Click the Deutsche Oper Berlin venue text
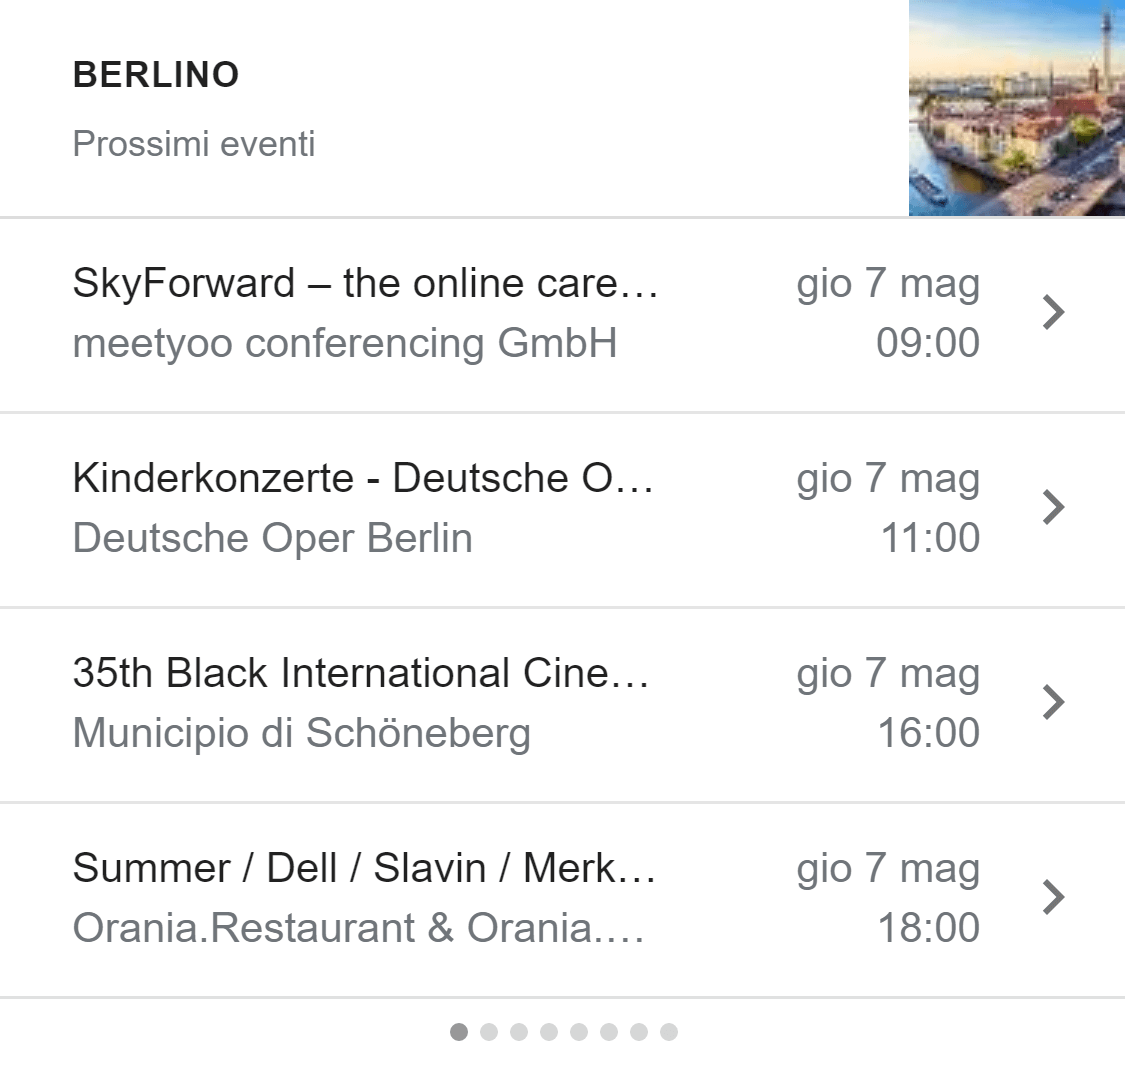Image resolution: width=1125 pixels, height=1065 pixels. (x=273, y=538)
